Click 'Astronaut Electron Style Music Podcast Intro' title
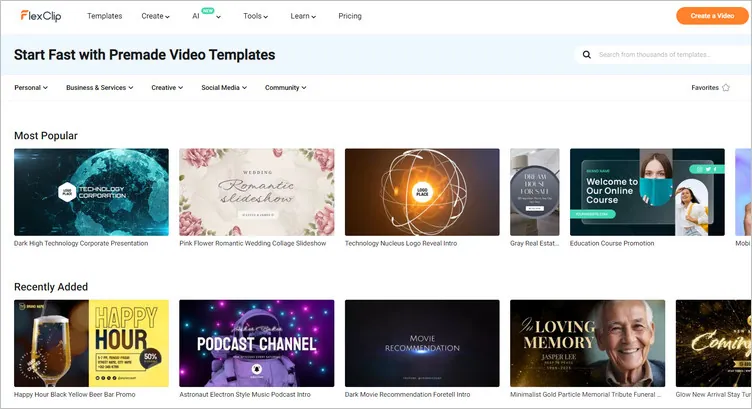The height and width of the screenshot is (409, 752). tap(245, 395)
